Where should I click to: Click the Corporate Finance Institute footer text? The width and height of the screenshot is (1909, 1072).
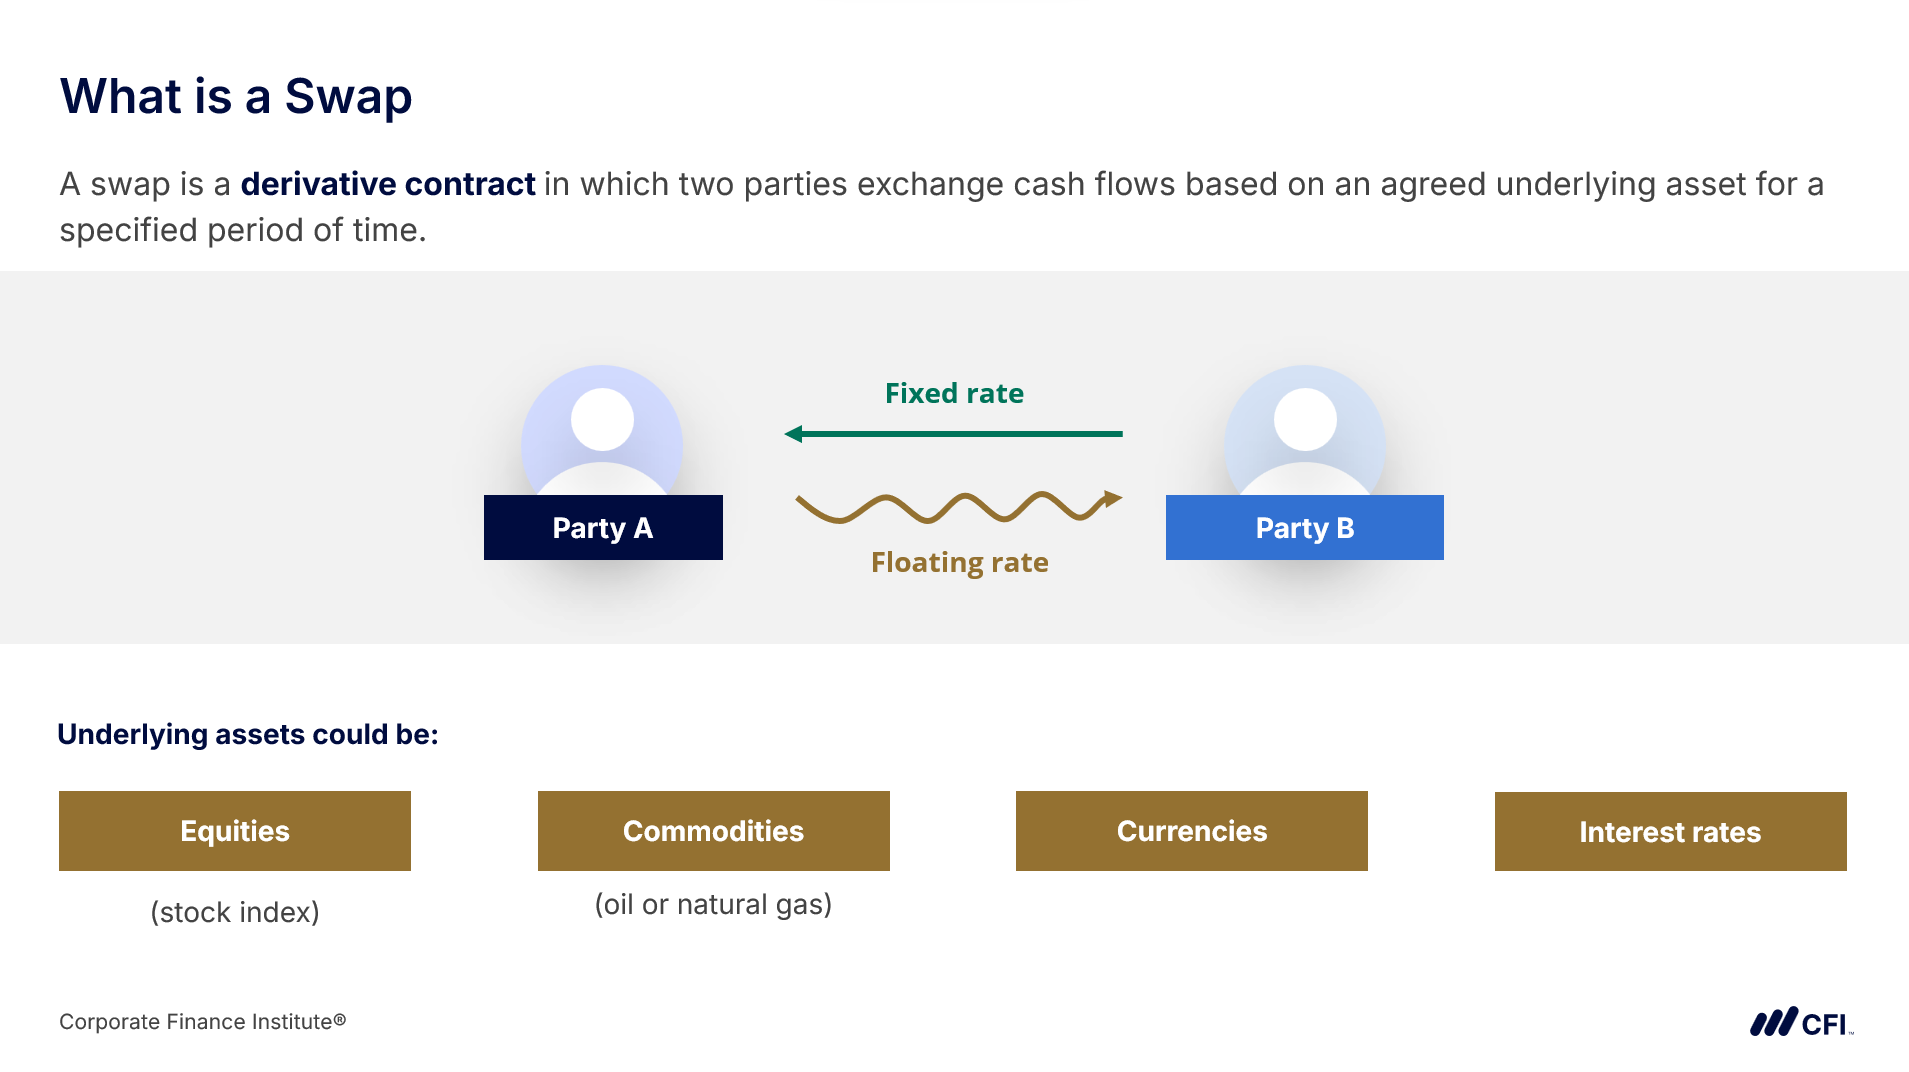(x=202, y=1022)
